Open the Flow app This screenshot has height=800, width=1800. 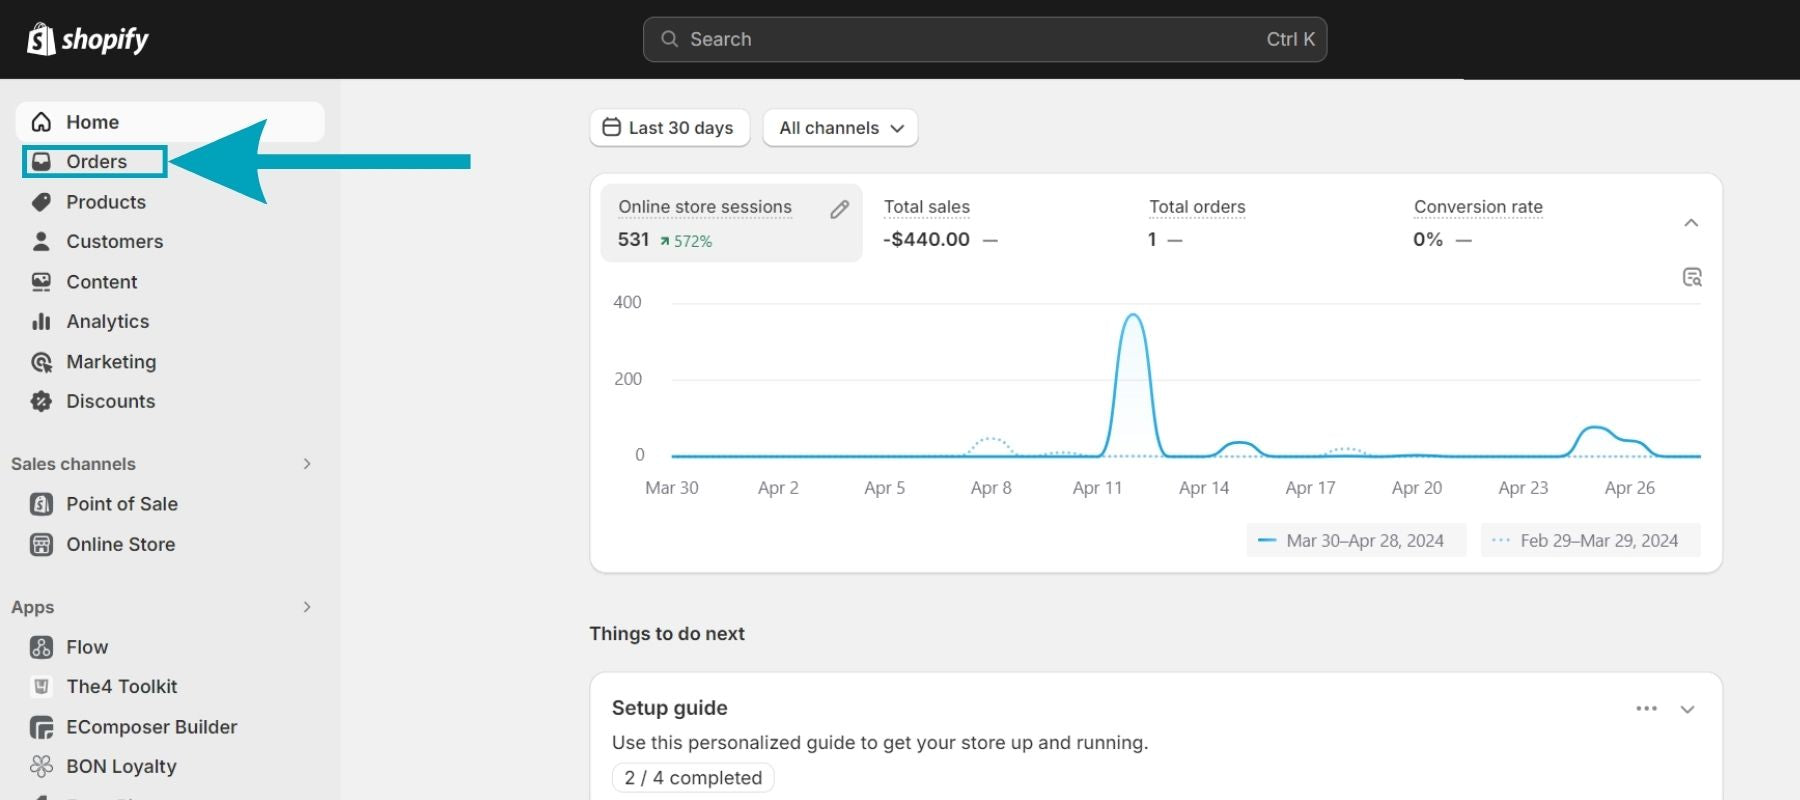point(87,647)
